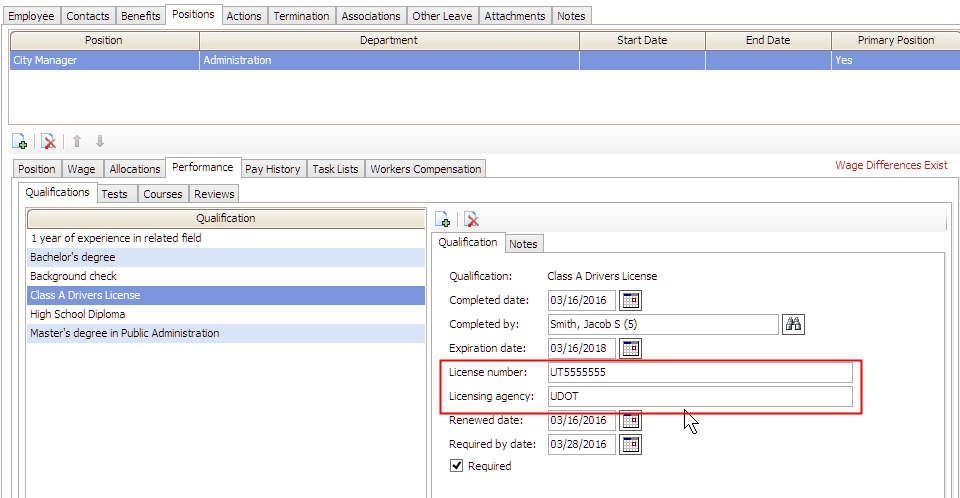Viewport: 960px width, 498px height.
Task: Open the Expiration date calendar picker
Action: [630, 348]
